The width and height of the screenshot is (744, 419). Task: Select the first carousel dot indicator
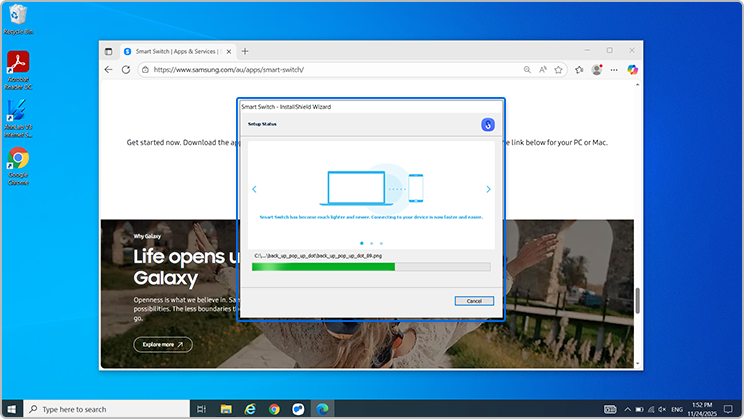361,243
